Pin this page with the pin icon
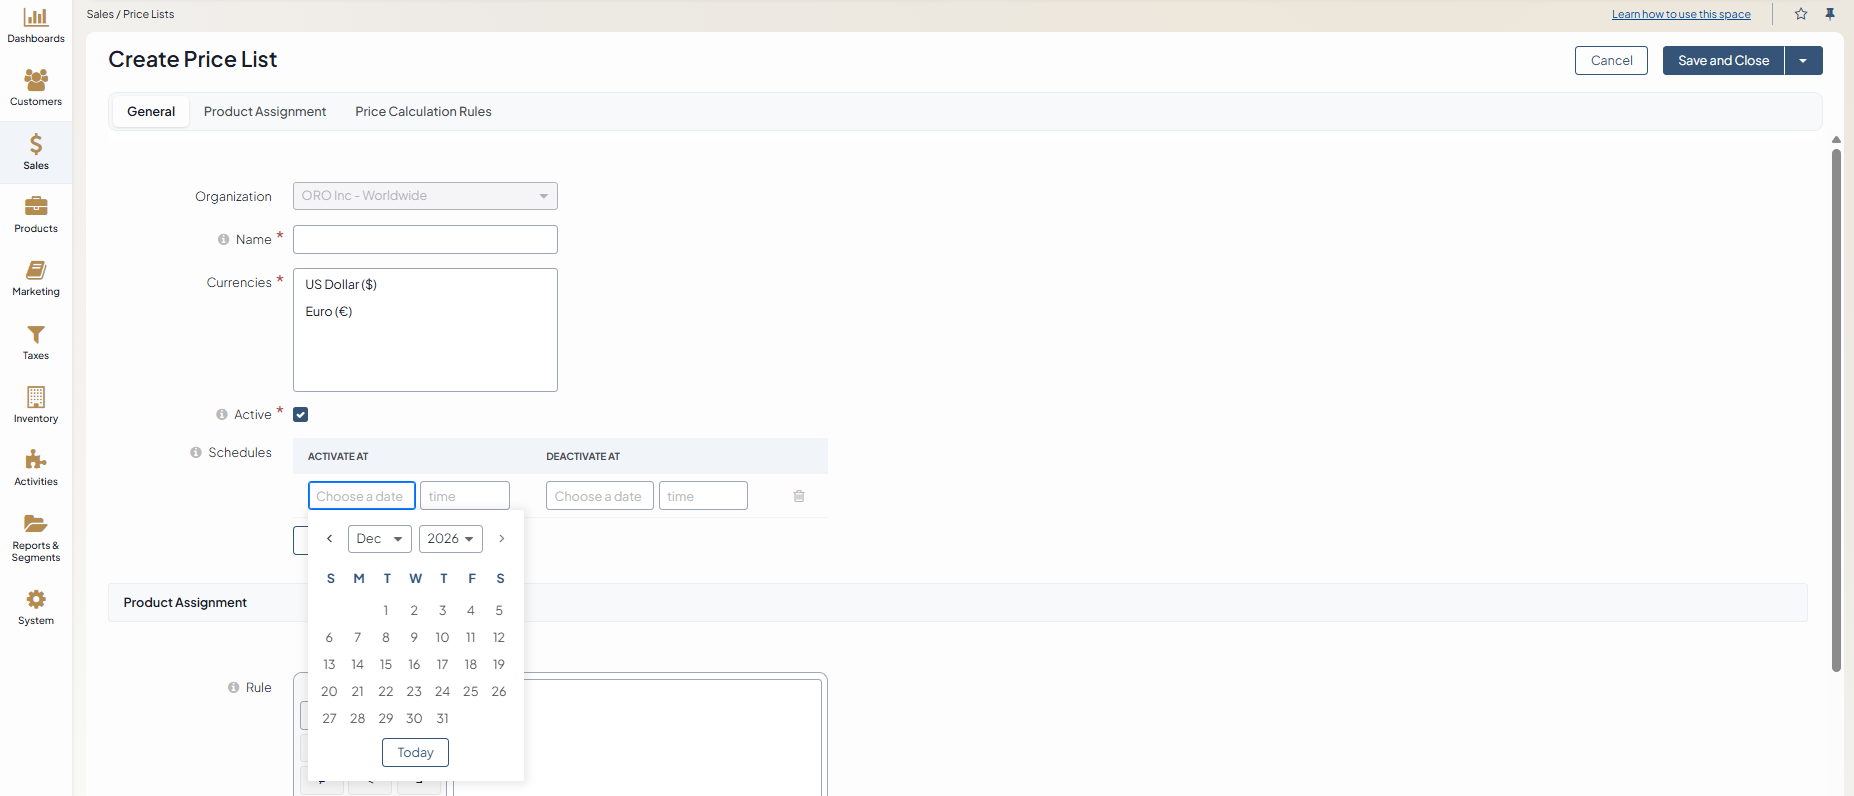Image resolution: width=1854 pixels, height=796 pixels. [1830, 14]
